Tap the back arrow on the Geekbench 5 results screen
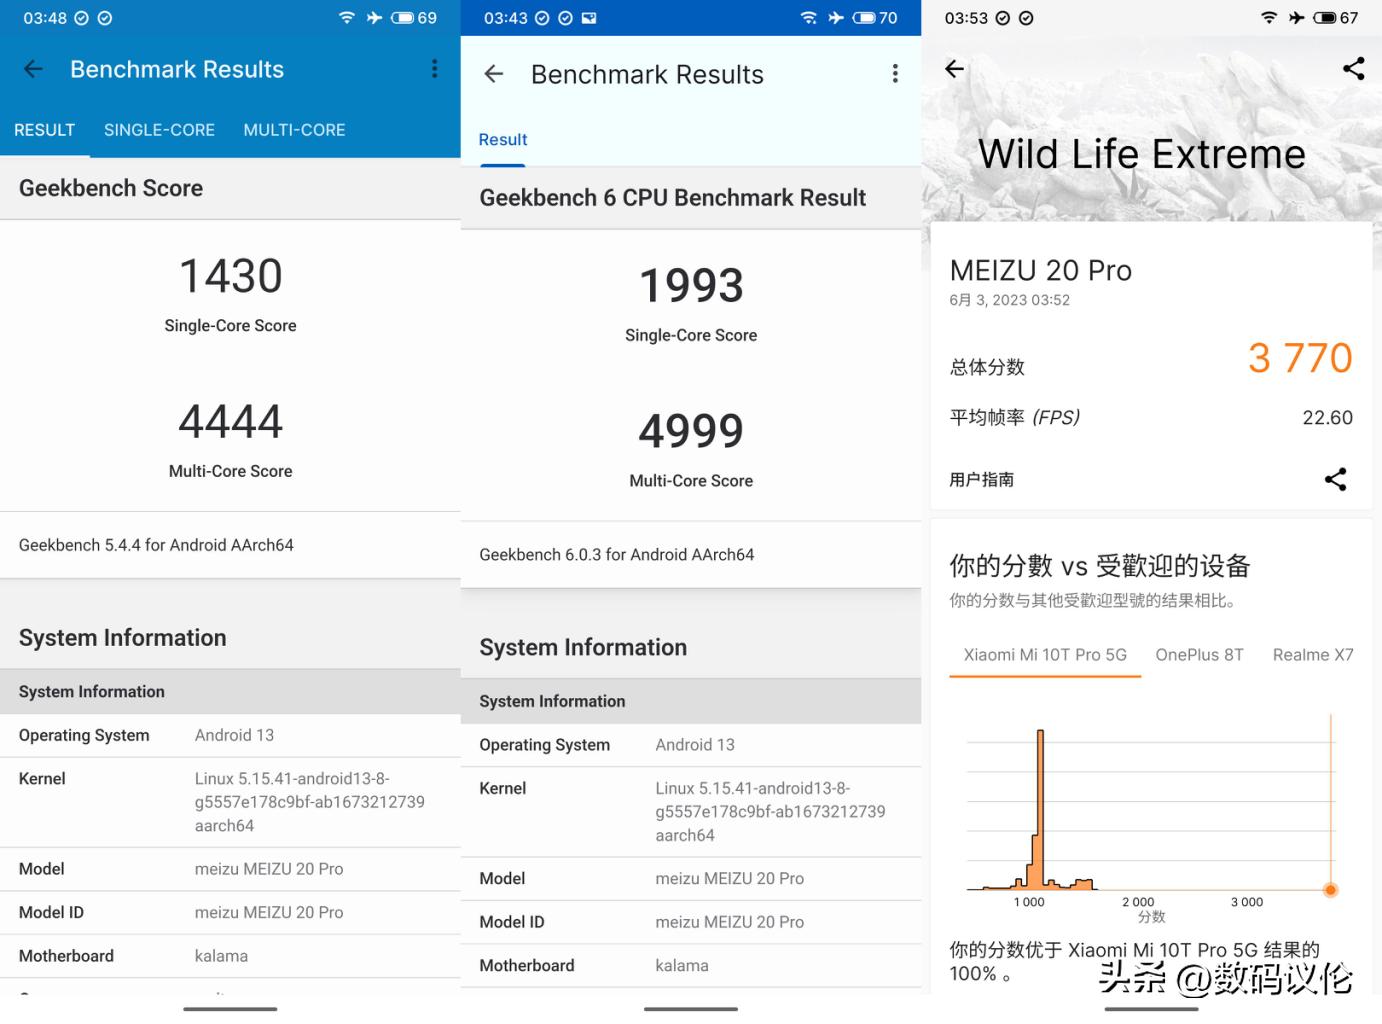Image resolution: width=1382 pixels, height=1024 pixels. pos(33,69)
